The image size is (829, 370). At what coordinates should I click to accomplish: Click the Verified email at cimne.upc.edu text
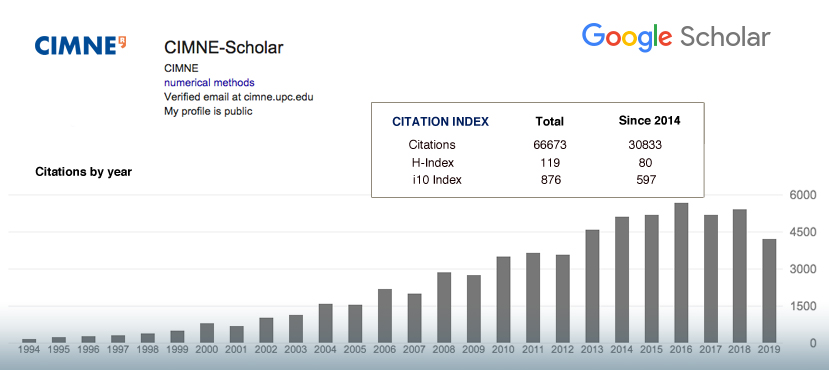239,97
